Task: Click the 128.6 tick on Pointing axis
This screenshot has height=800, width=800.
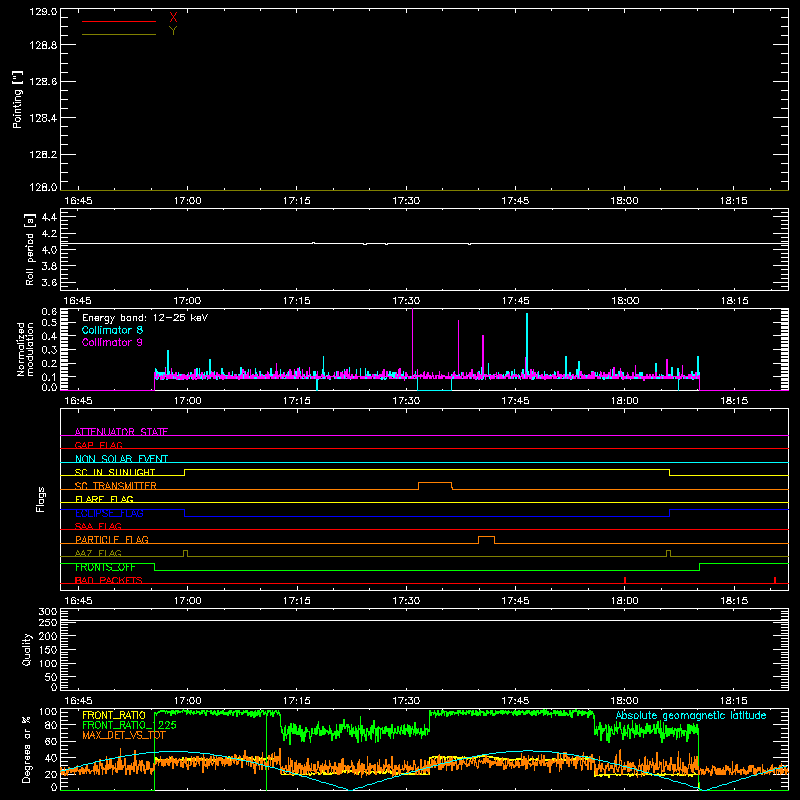Action: coord(43,82)
